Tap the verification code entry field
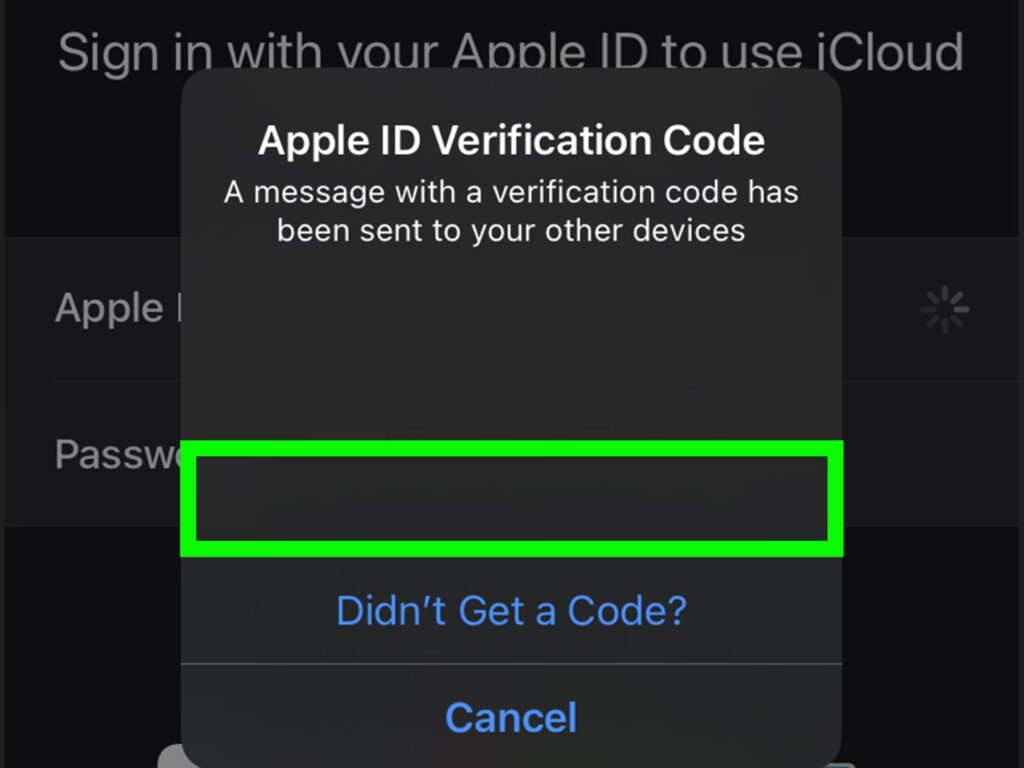Screen dimensions: 1024x768 pyautogui.click(x=511, y=498)
